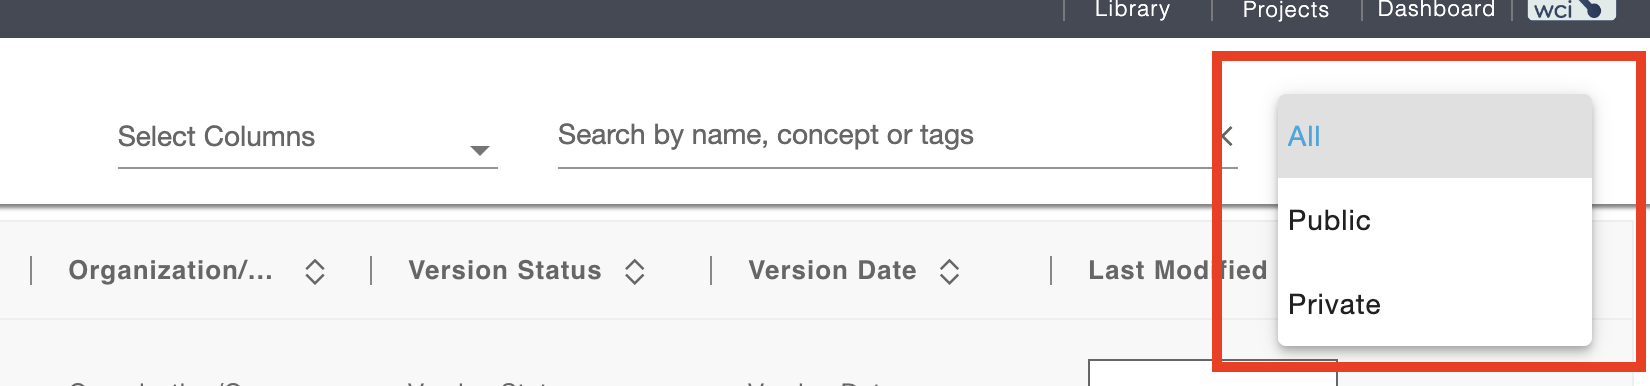Click the wci account button icon

click(1571, 9)
